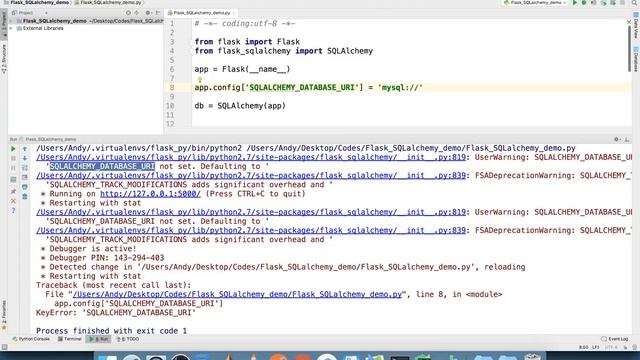Open the Terminal tool tab

69,339
